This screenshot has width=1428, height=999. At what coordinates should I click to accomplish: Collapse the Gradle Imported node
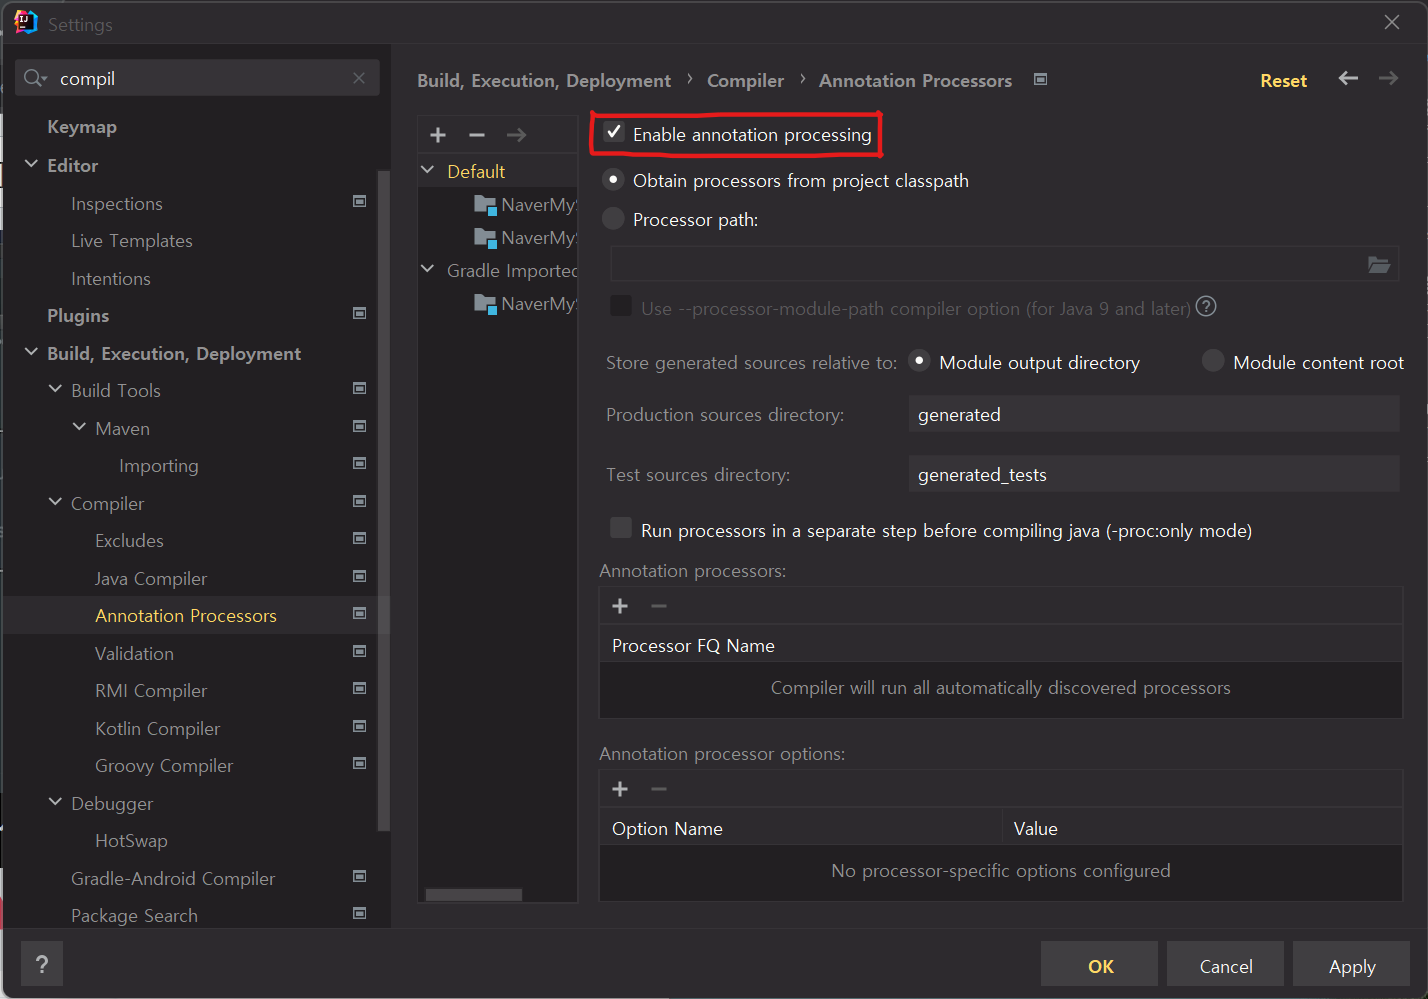(x=427, y=269)
